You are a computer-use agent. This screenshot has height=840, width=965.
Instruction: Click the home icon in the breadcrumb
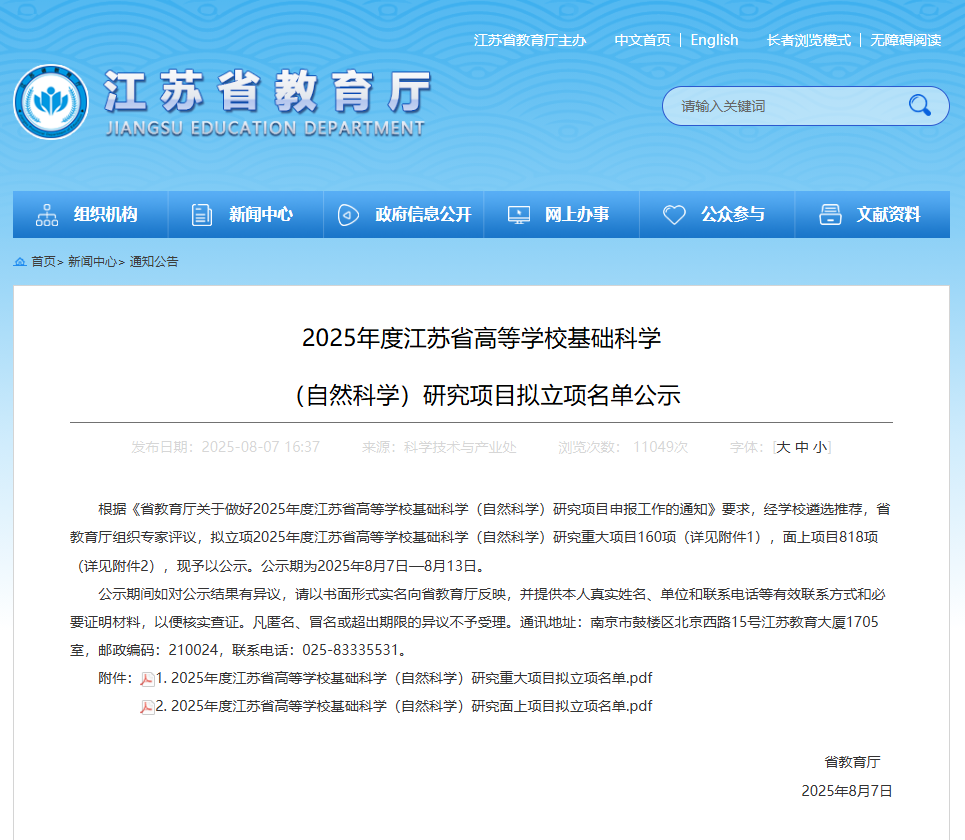[x=20, y=262]
